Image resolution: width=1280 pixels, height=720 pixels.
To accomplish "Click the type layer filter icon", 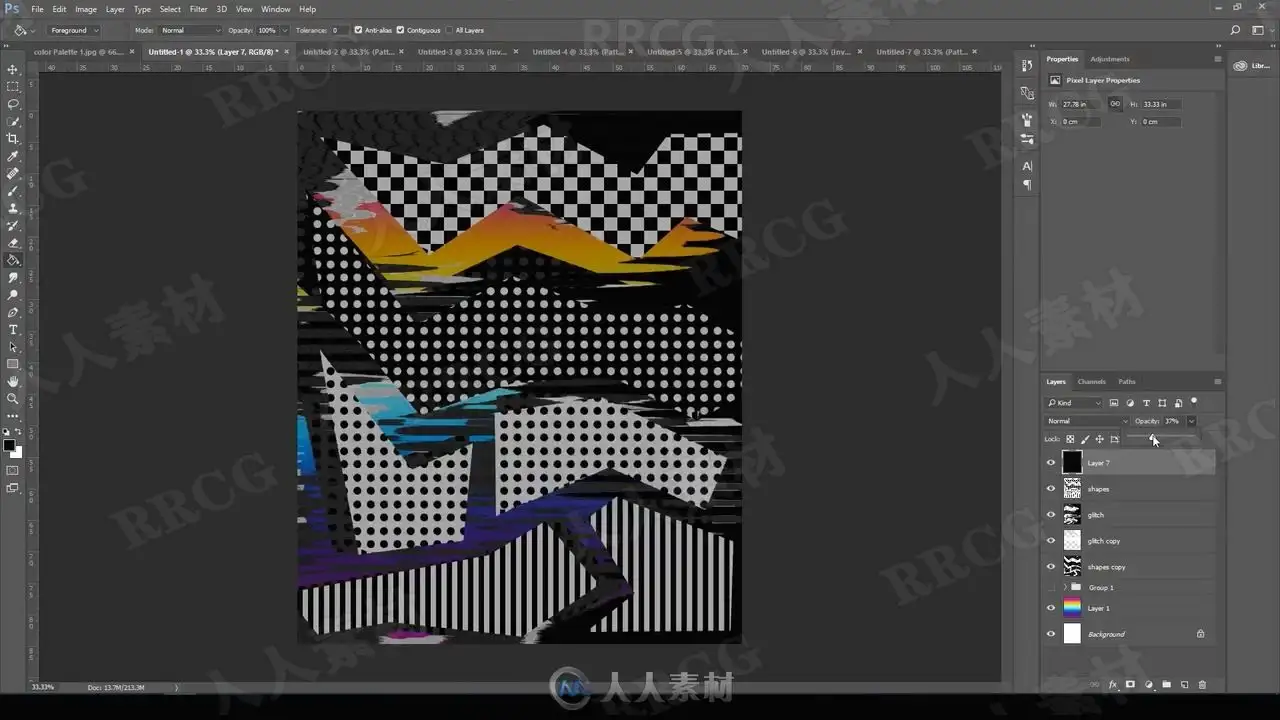I will coord(1146,403).
